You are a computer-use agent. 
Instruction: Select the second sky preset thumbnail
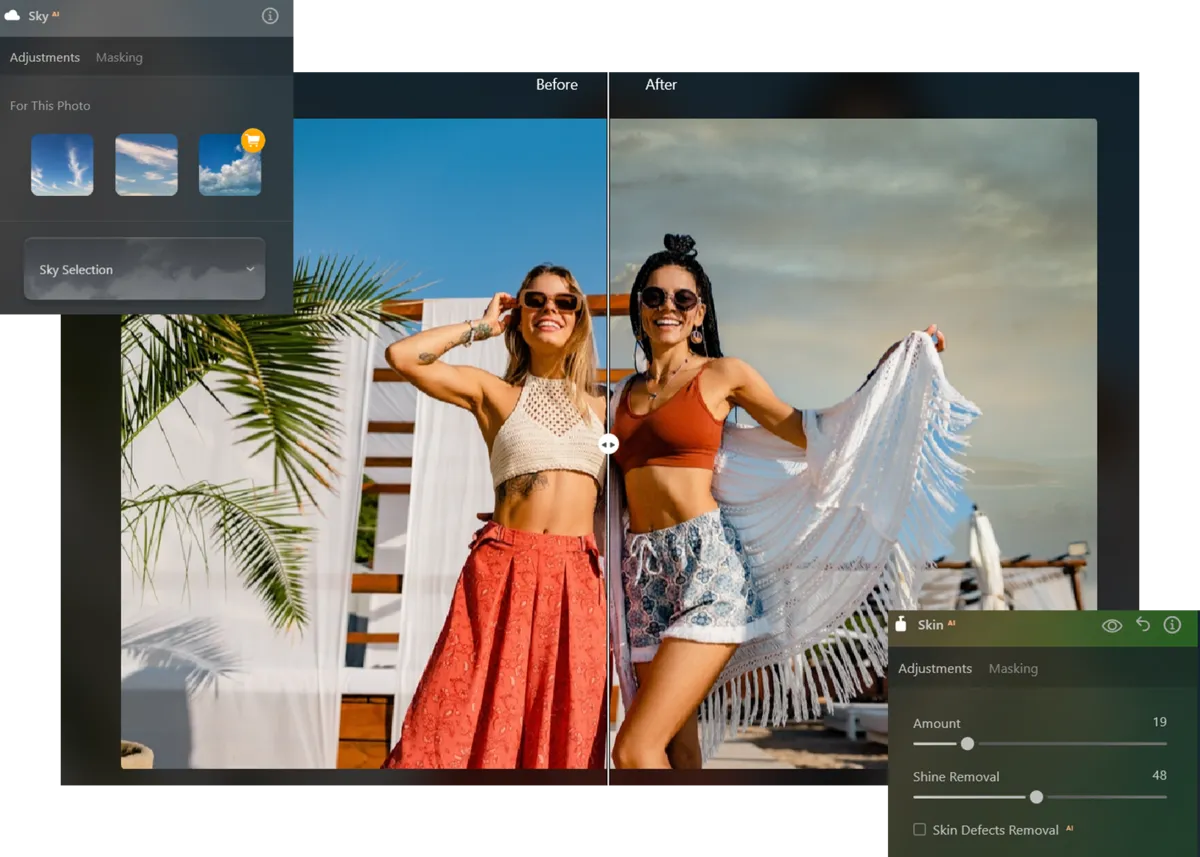(x=146, y=164)
